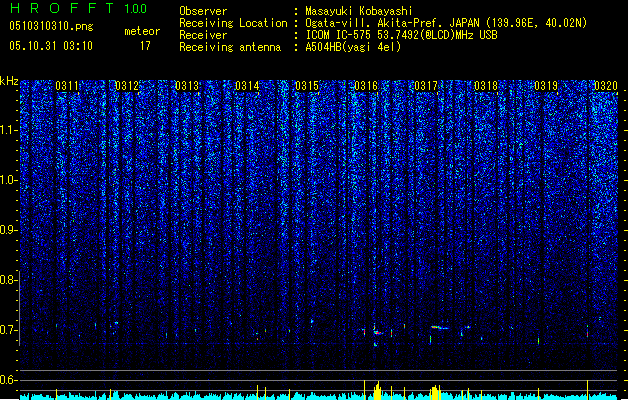Click antenna value A504HB(yagi 4el)
Screen dimensions: 629x400
[353, 47]
